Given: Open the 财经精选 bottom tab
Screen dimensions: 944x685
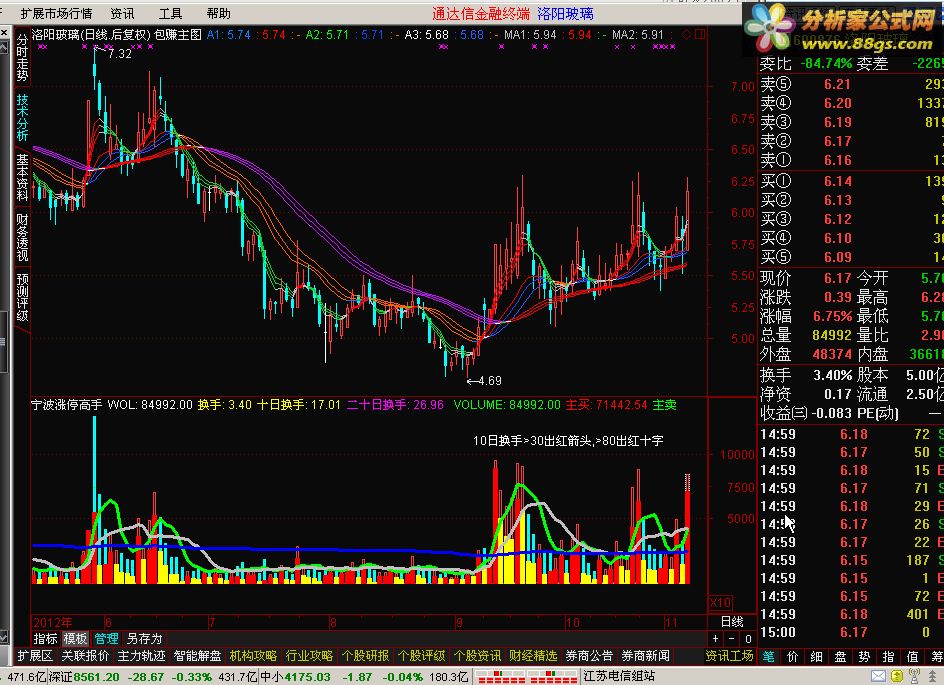Looking at the screenshot, I should [533, 656].
